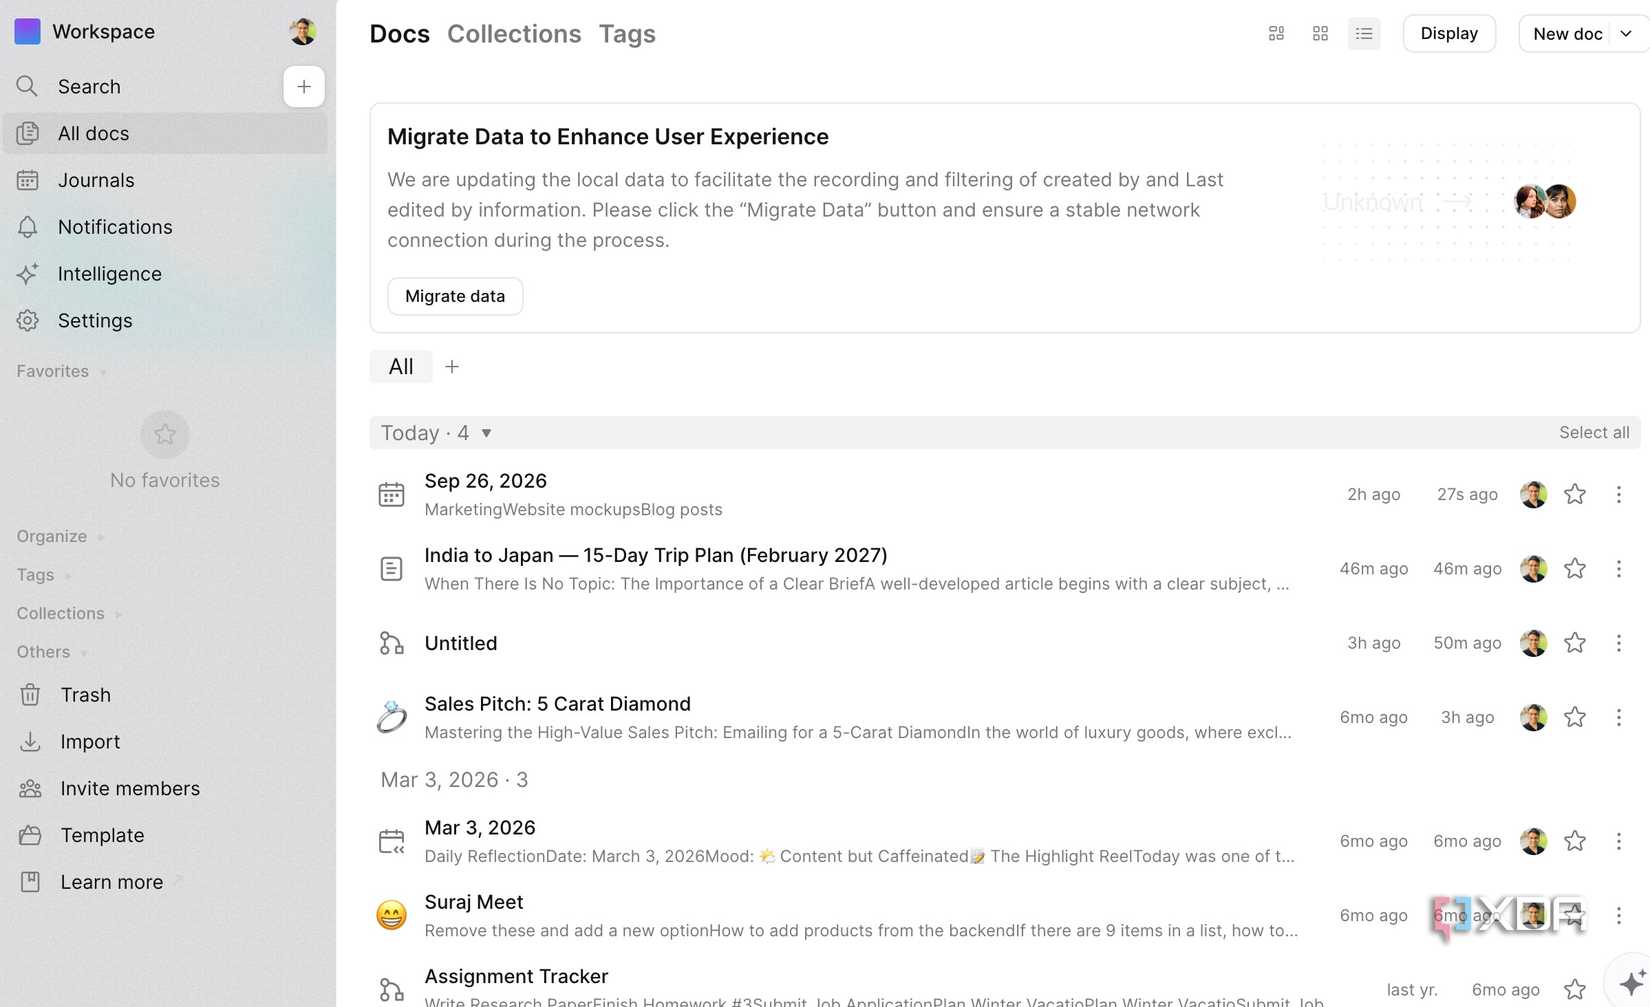Open more options for Untitled doc
Viewport: 1650px width, 1007px height.
1618,643
